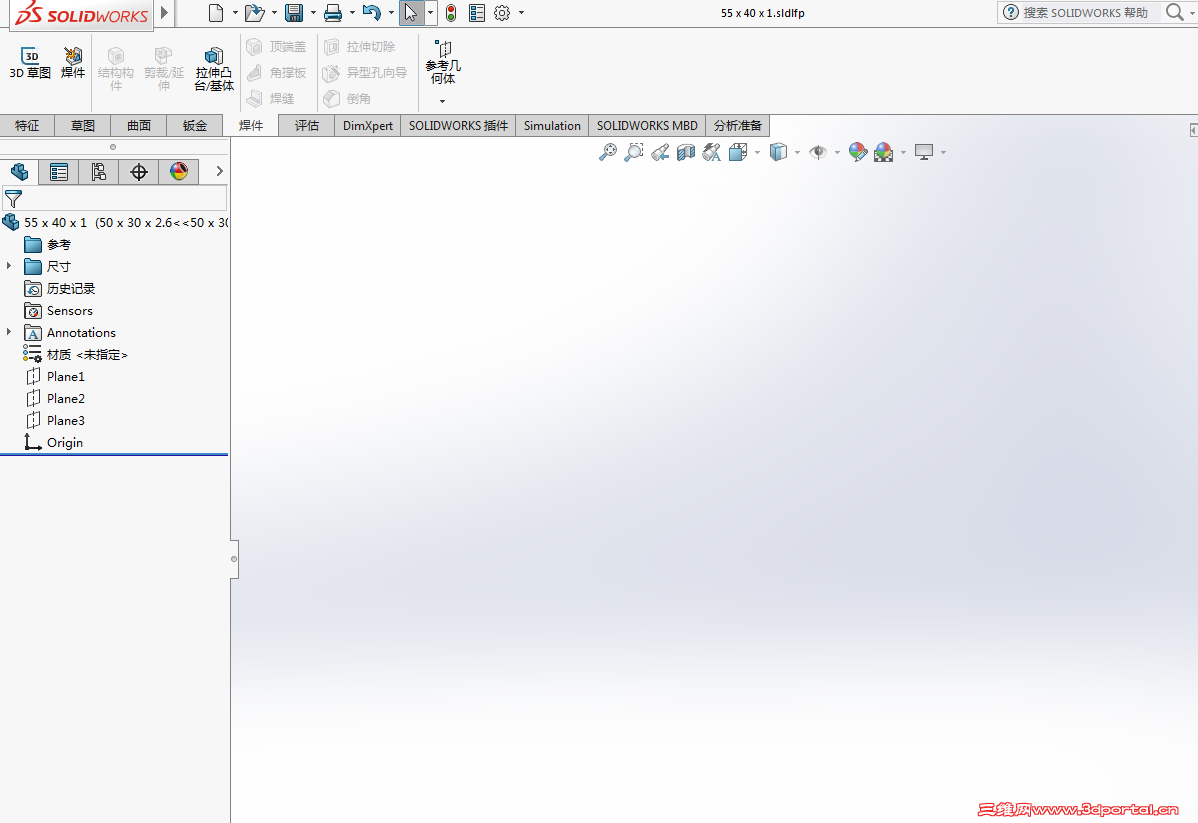Open Reference Geometry (参考几何体) tool
The height and width of the screenshot is (823, 1198).
[x=443, y=62]
